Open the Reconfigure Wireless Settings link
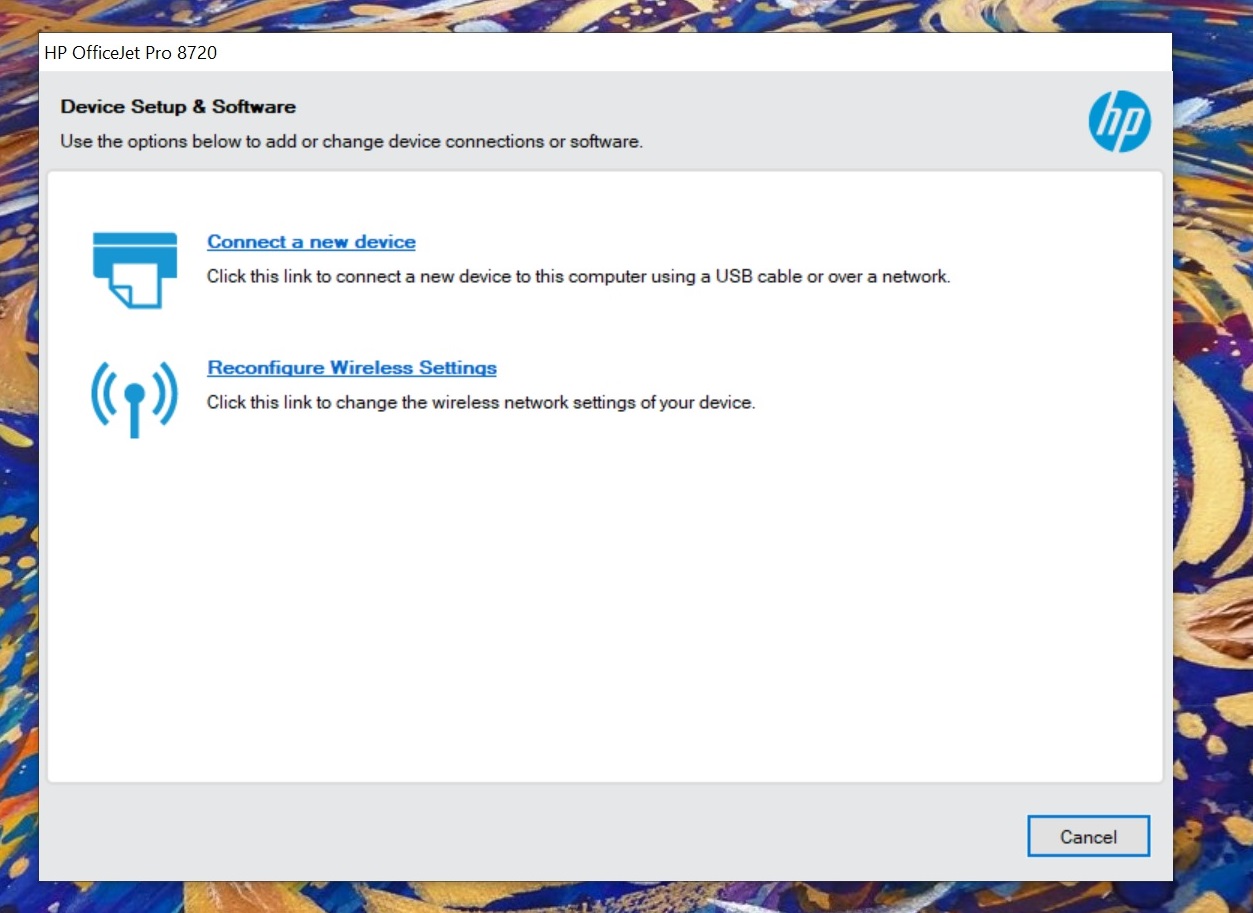The width and height of the screenshot is (1253, 913). click(352, 367)
